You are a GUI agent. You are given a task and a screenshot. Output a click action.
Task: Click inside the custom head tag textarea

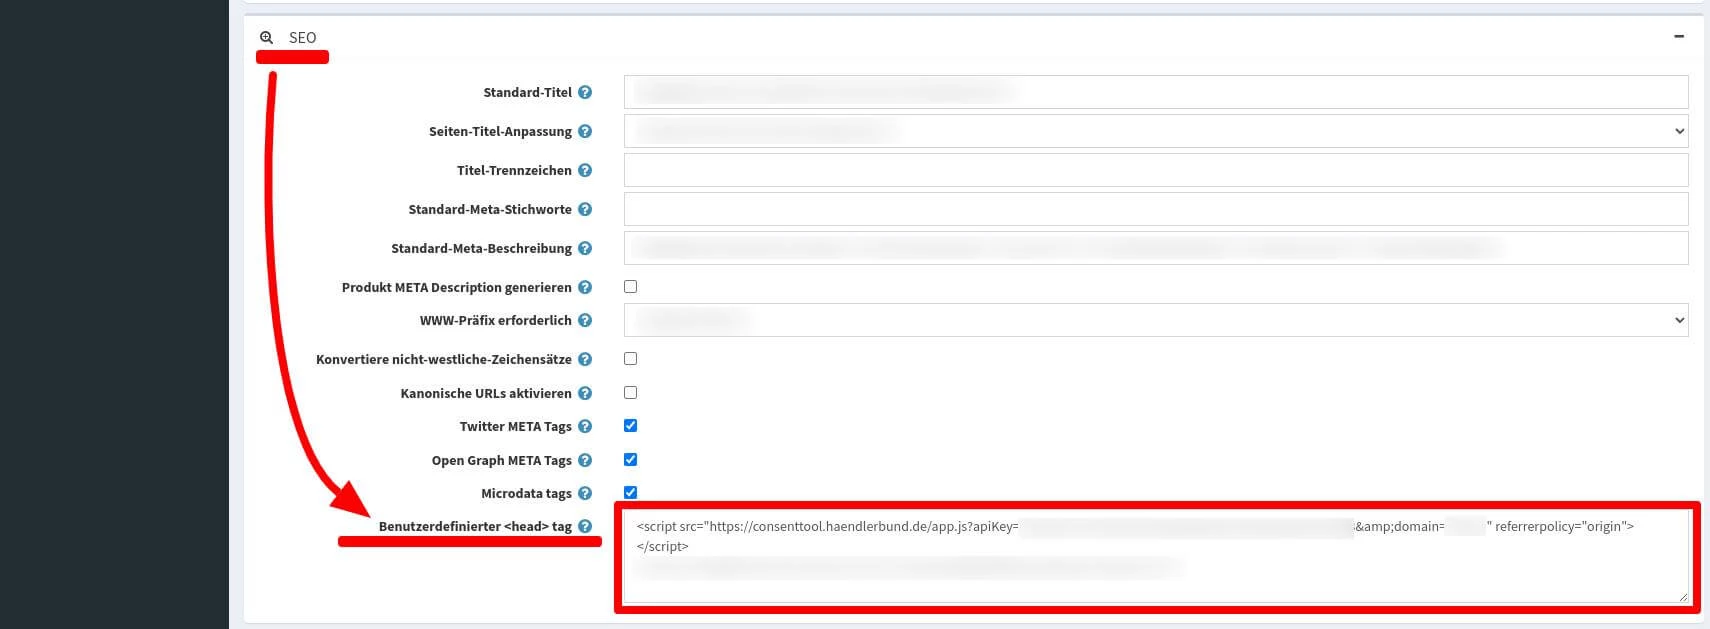1155,580
